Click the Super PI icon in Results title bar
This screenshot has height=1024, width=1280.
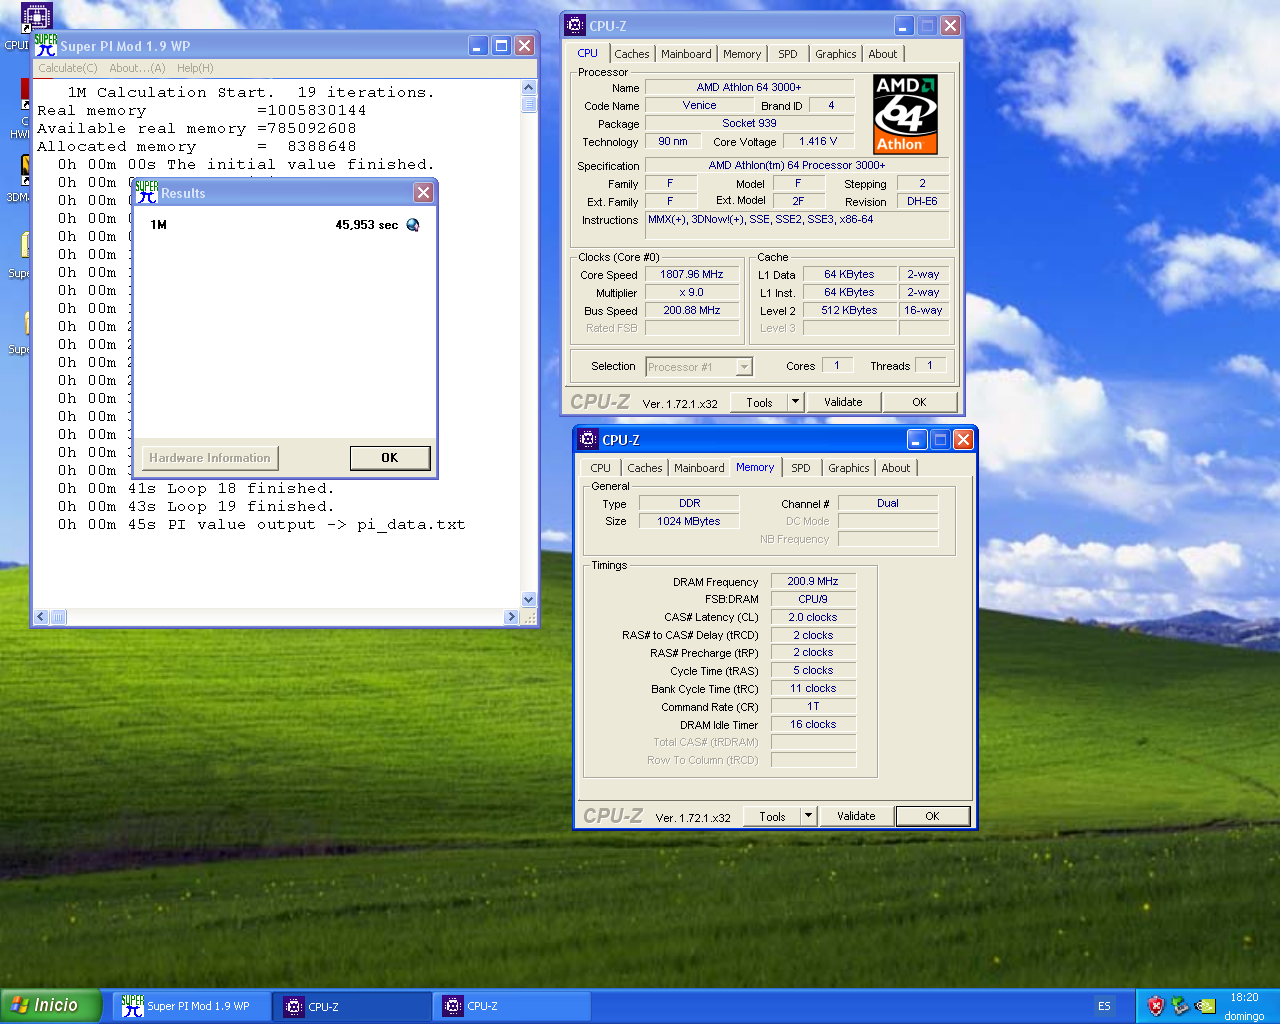[146, 192]
